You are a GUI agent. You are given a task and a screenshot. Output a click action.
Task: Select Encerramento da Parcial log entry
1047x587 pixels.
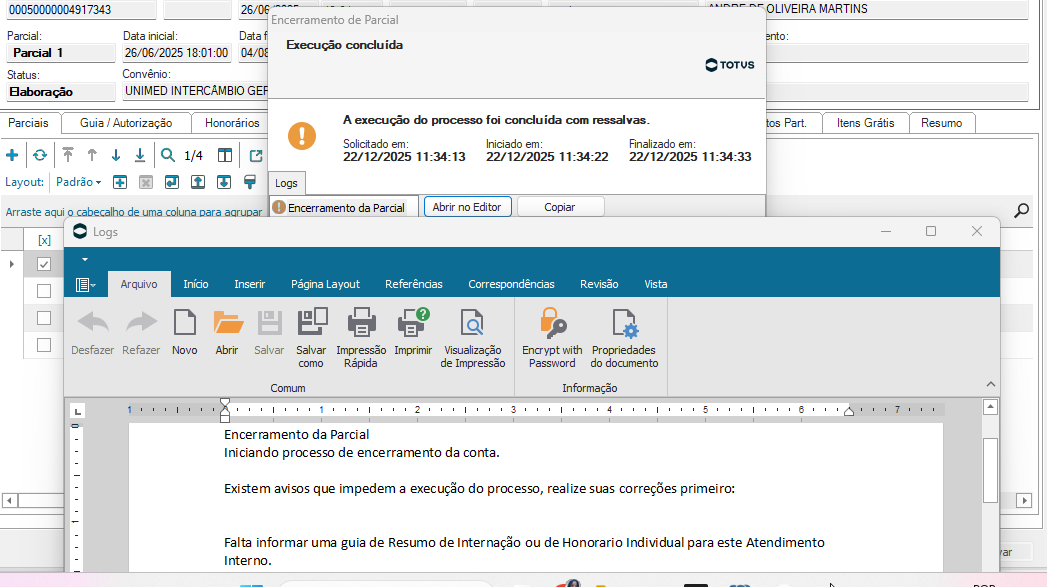pos(343,208)
